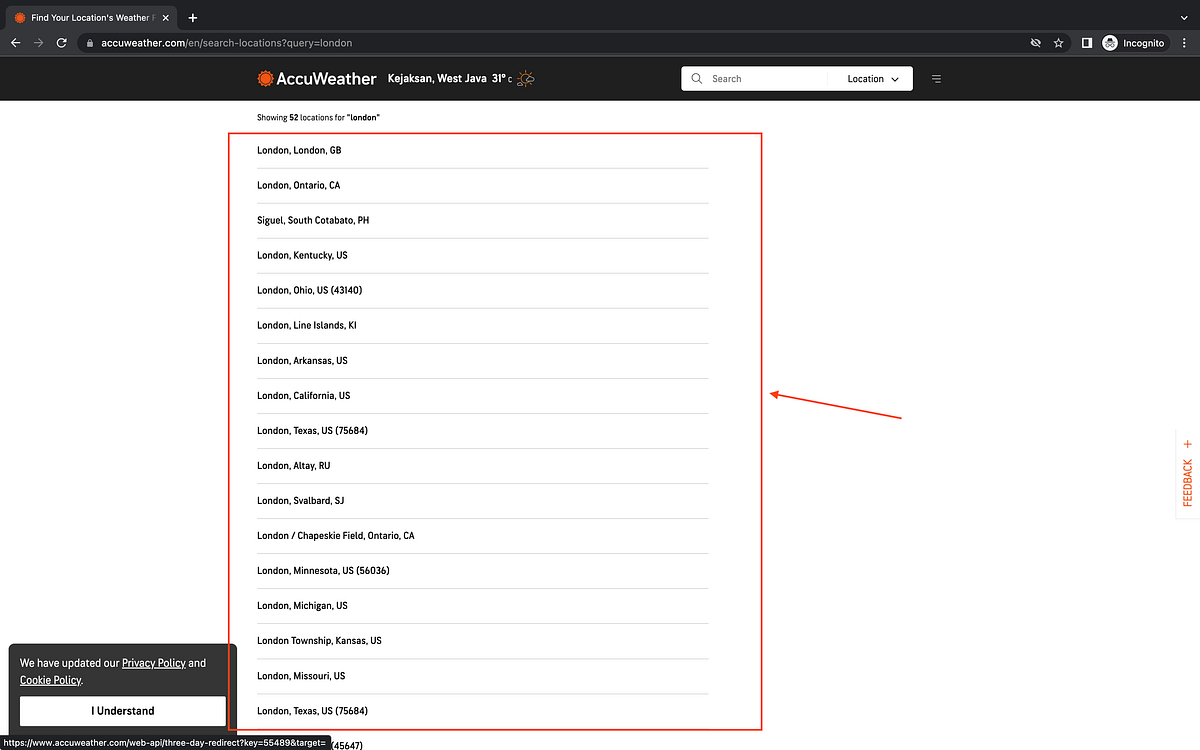The height and width of the screenshot is (750, 1200).
Task: Click the eye-off tracking icon in address bar
Action: coord(1035,43)
